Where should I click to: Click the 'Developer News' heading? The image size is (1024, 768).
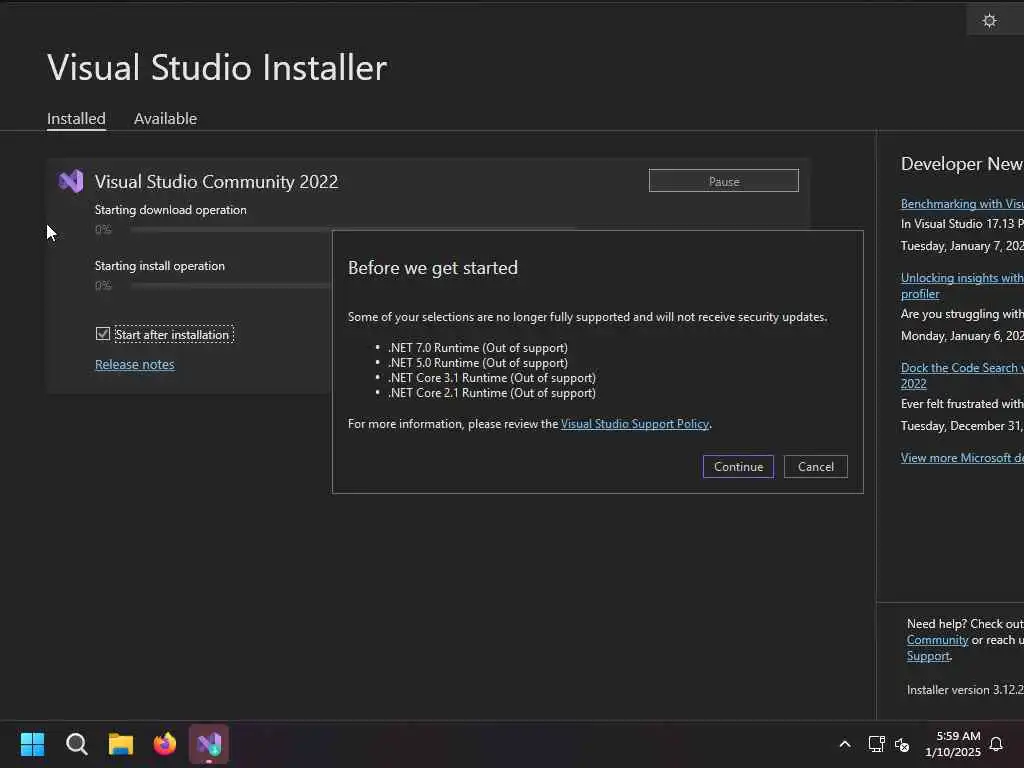point(962,164)
